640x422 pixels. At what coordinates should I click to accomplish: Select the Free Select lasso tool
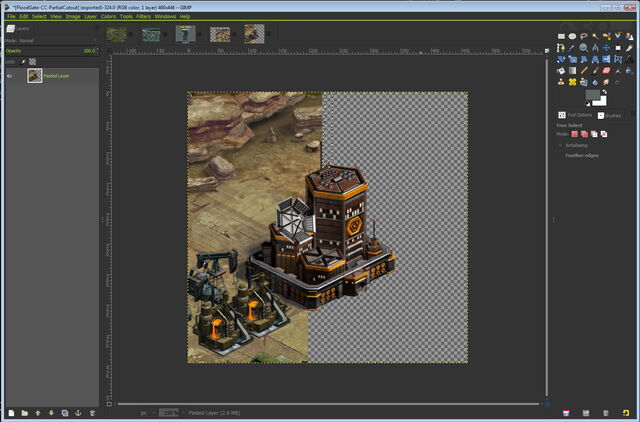coord(584,36)
